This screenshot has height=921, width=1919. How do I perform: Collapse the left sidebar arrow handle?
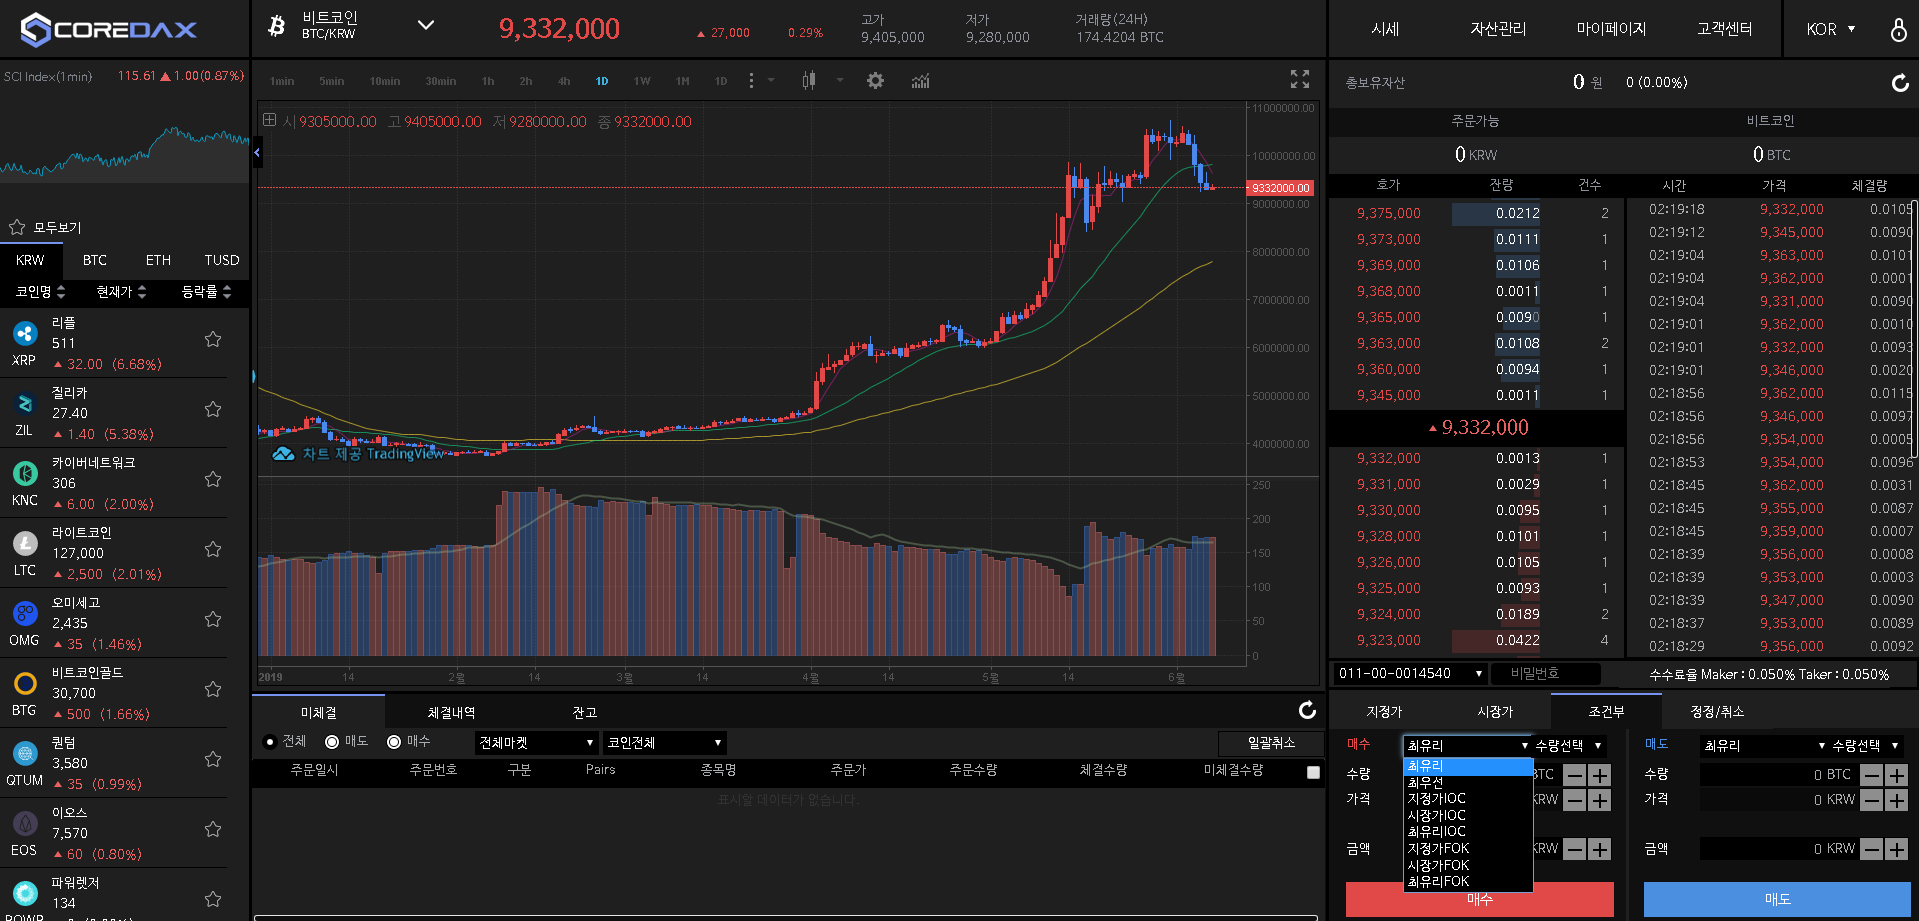pyautogui.click(x=257, y=153)
